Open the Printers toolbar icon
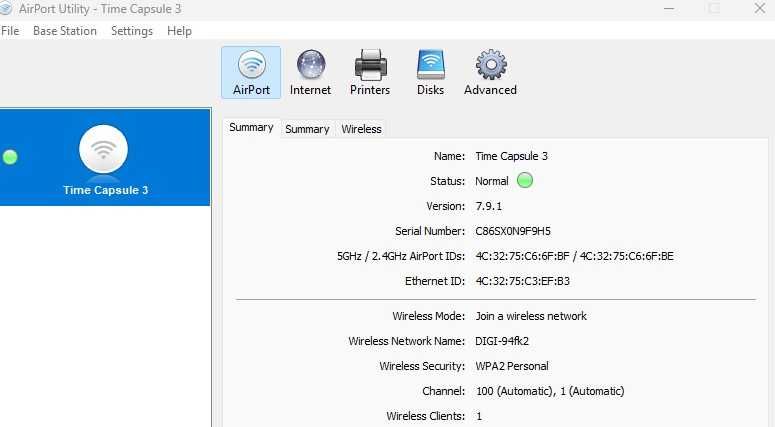Image resolution: width=775 pixels, height=427 pixels. (370, 73)
